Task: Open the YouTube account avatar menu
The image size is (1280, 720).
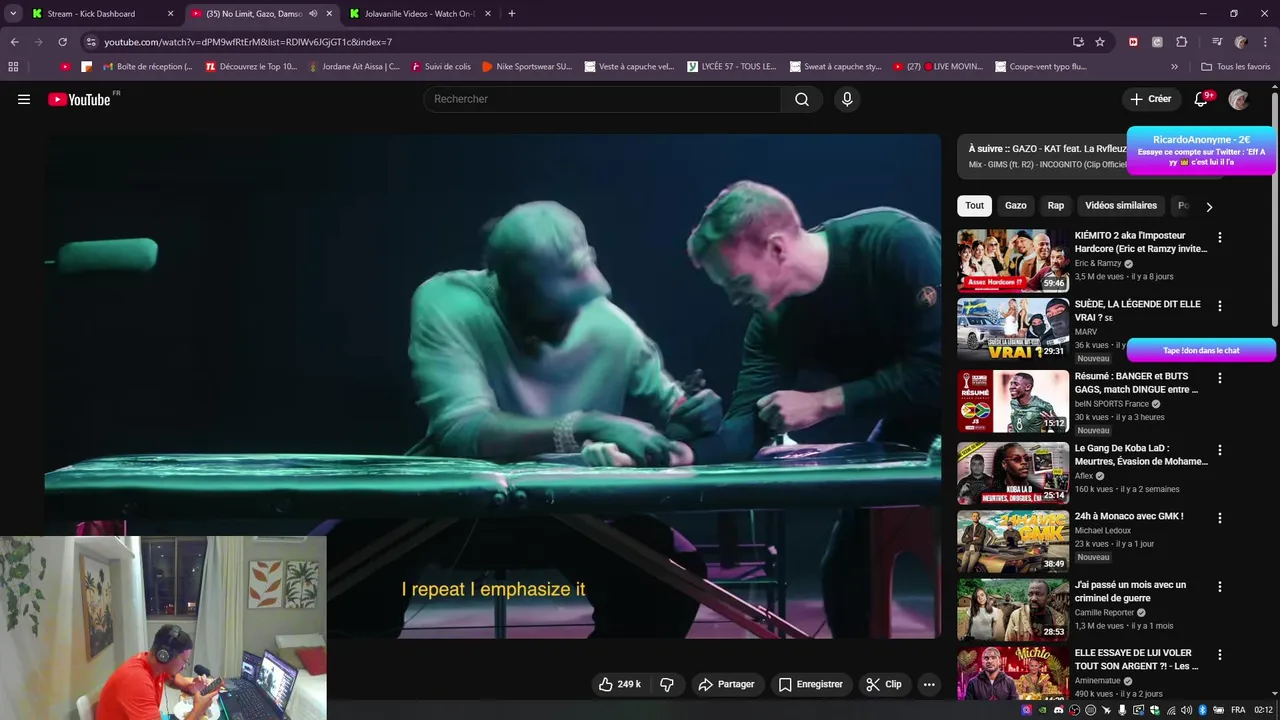Action: (1239, 99)
